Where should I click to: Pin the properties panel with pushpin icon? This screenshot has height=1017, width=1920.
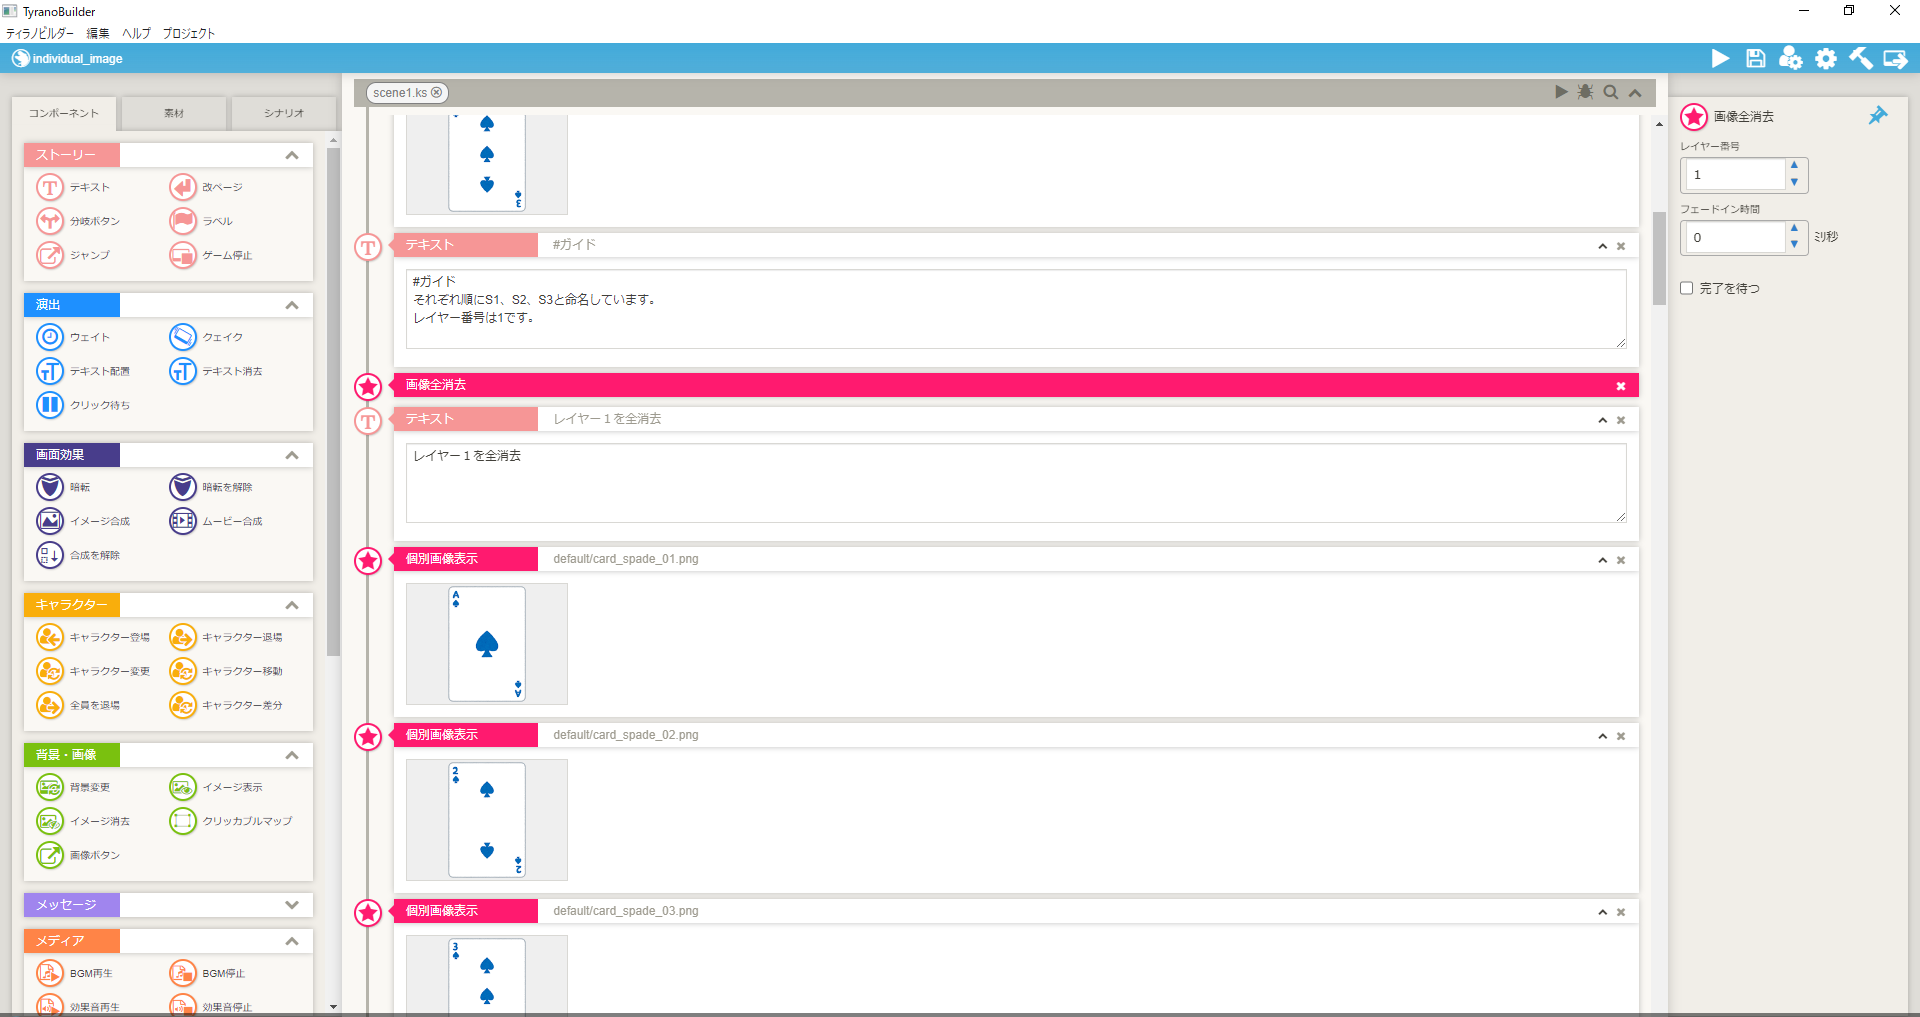[1878, 116]
